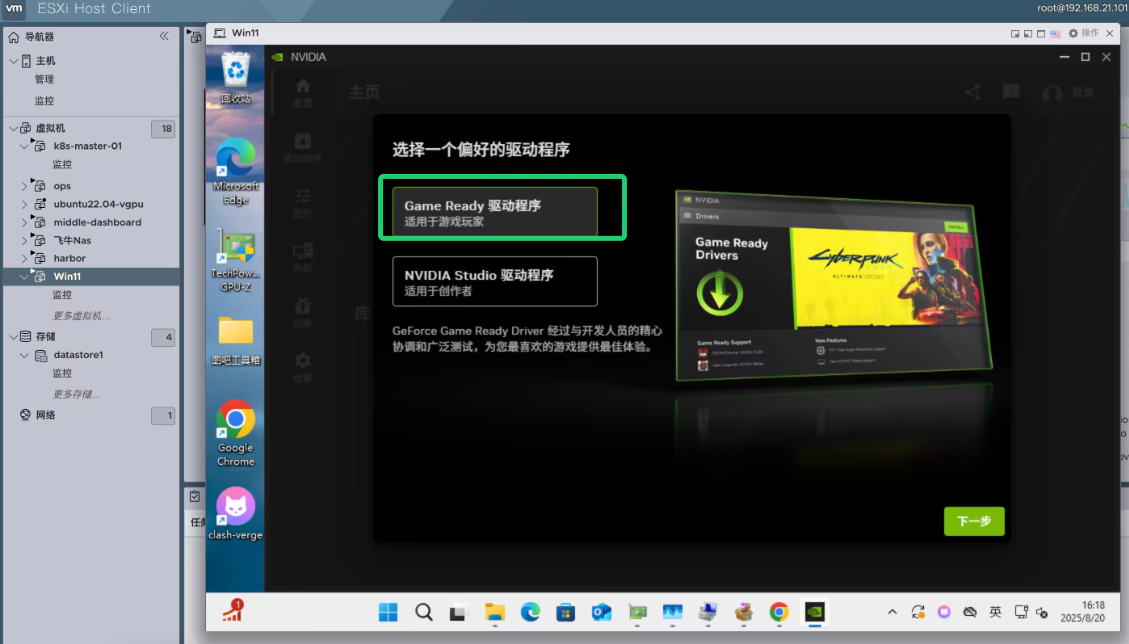Open Task View from the taskbar

pos(458,612)
